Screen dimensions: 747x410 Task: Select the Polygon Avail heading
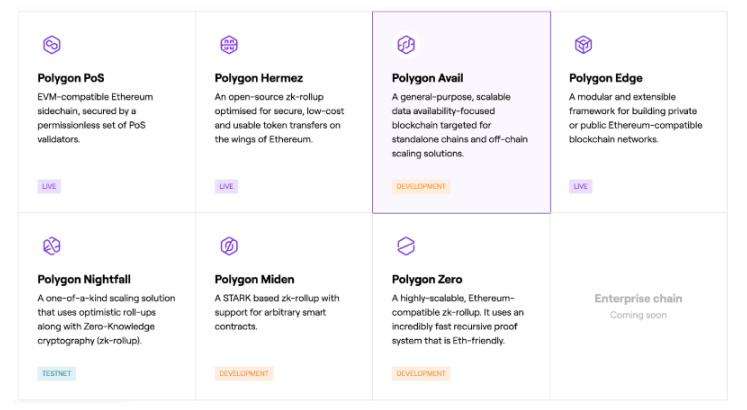coord(427,78)
